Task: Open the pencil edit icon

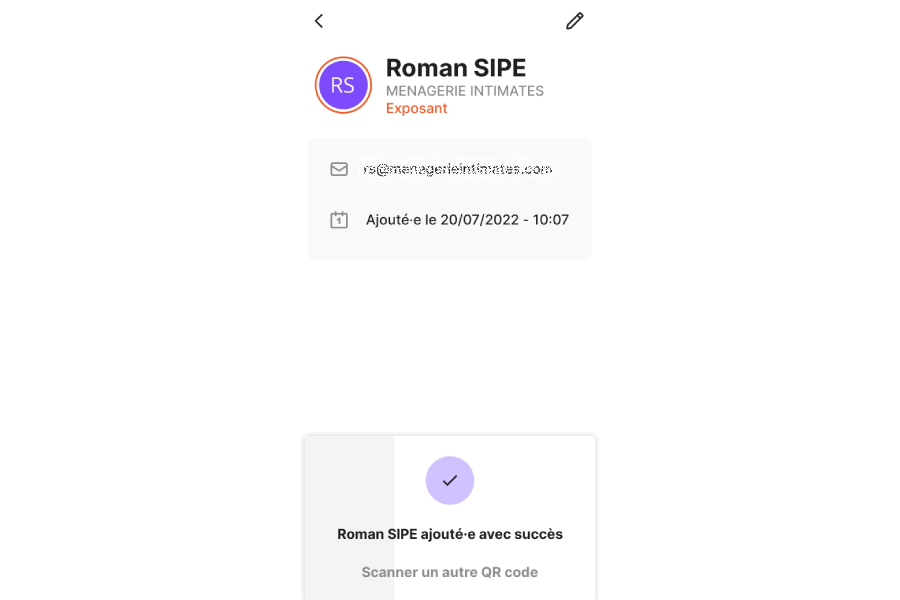Action: [575, 21]
